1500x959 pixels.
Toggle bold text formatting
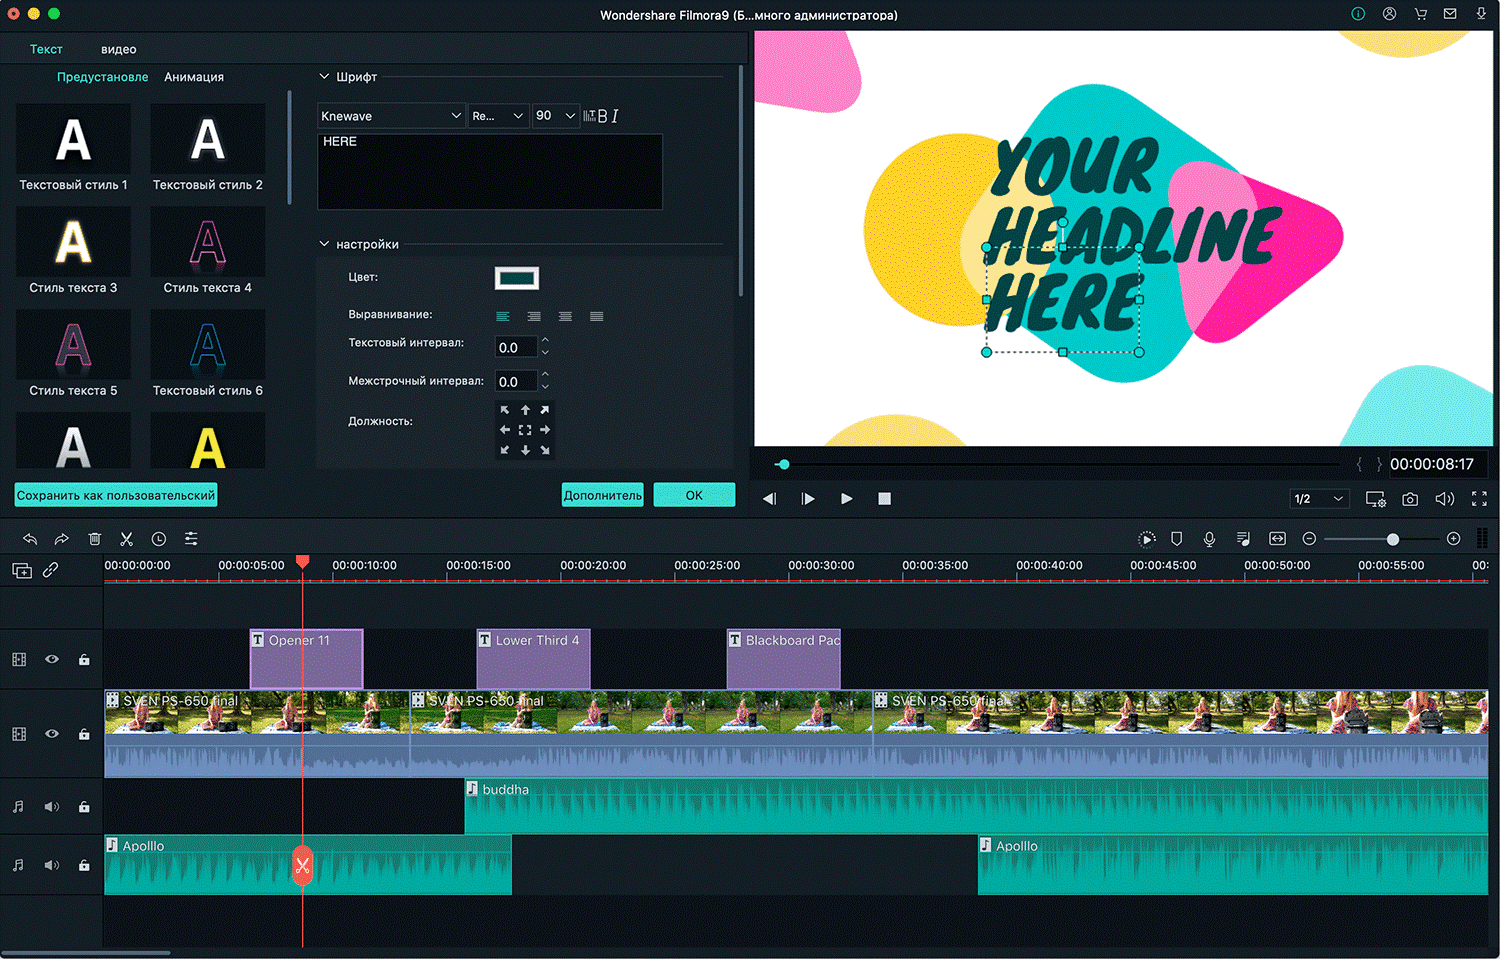(602, 116)
